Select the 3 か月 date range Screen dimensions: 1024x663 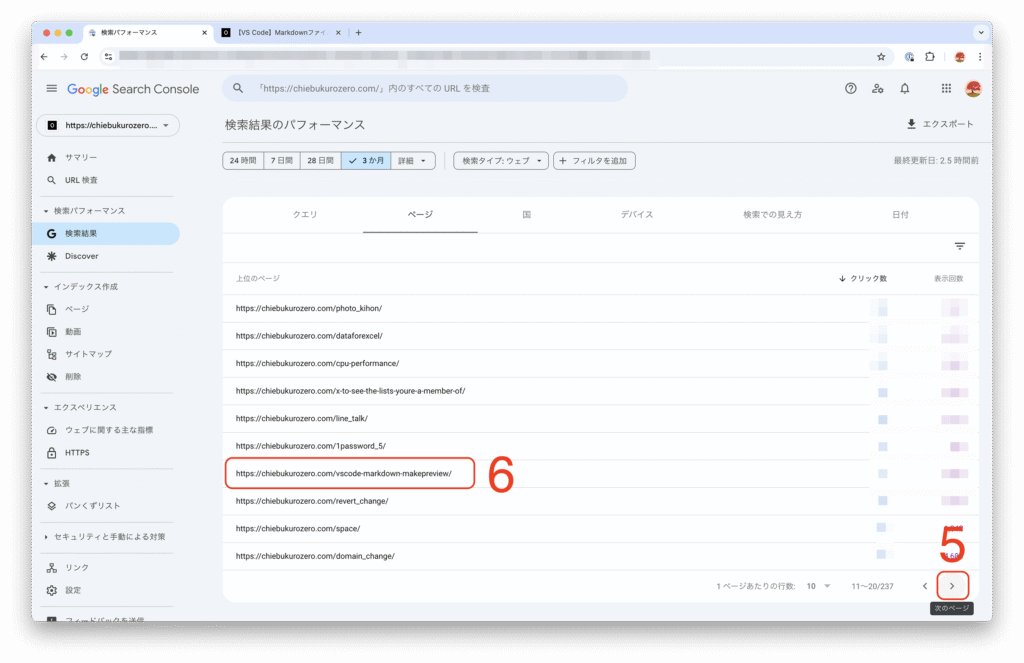pyautogui.click(x=366, y=161)
